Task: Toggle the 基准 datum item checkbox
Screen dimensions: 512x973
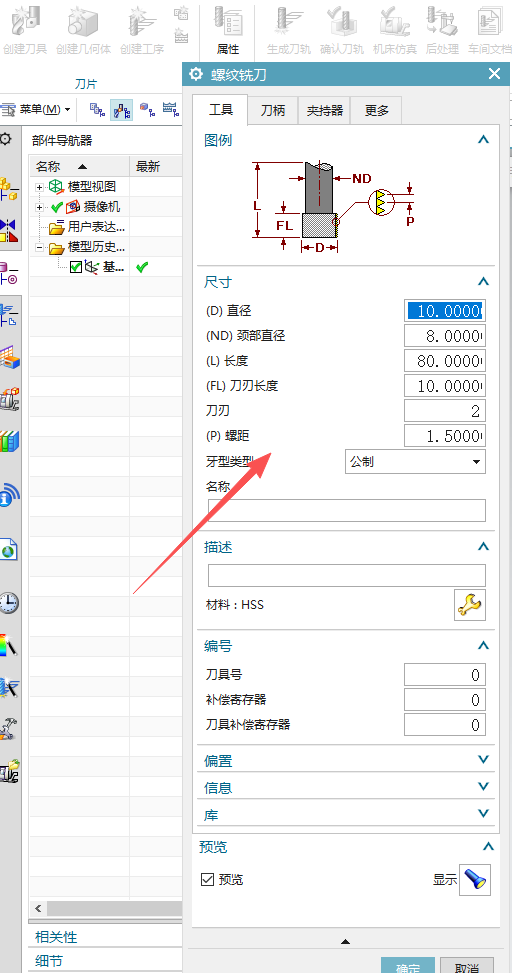Action: [x=76, y=267]
